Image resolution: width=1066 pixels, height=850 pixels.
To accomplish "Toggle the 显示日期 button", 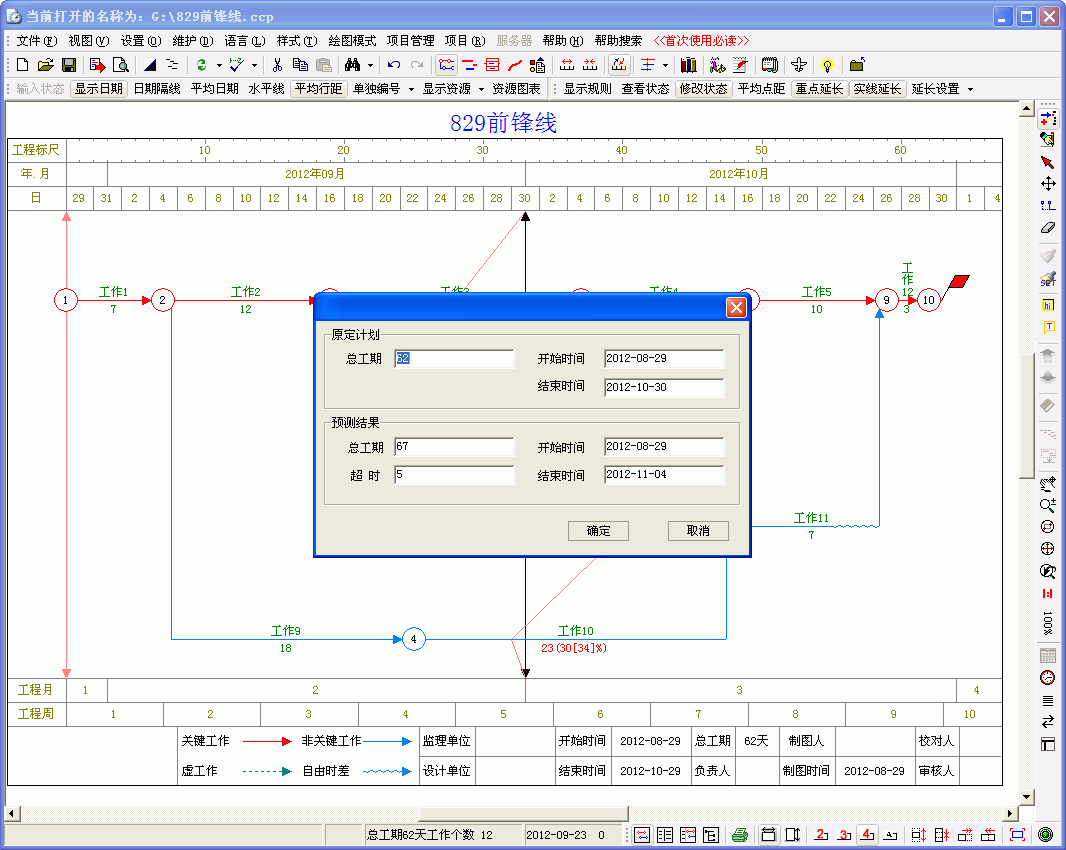I will (x=99, y=89).
